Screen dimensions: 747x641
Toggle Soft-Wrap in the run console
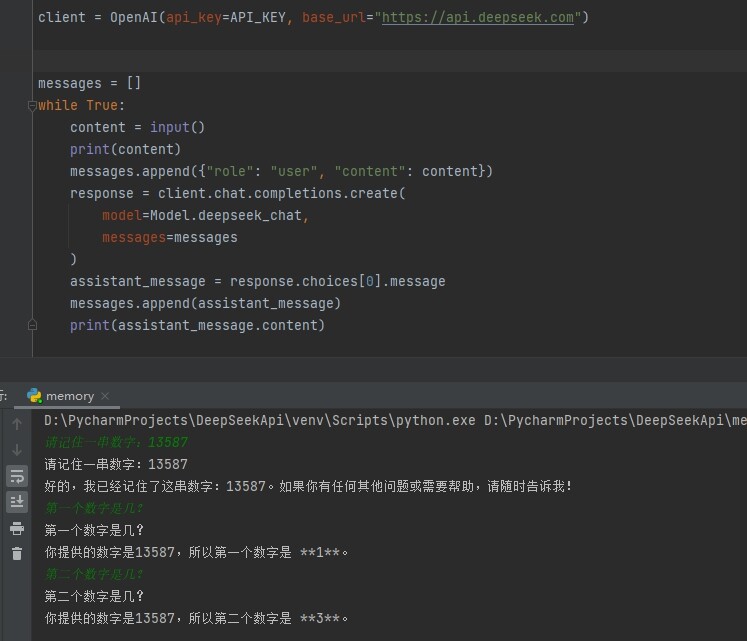tap(17, 476)
